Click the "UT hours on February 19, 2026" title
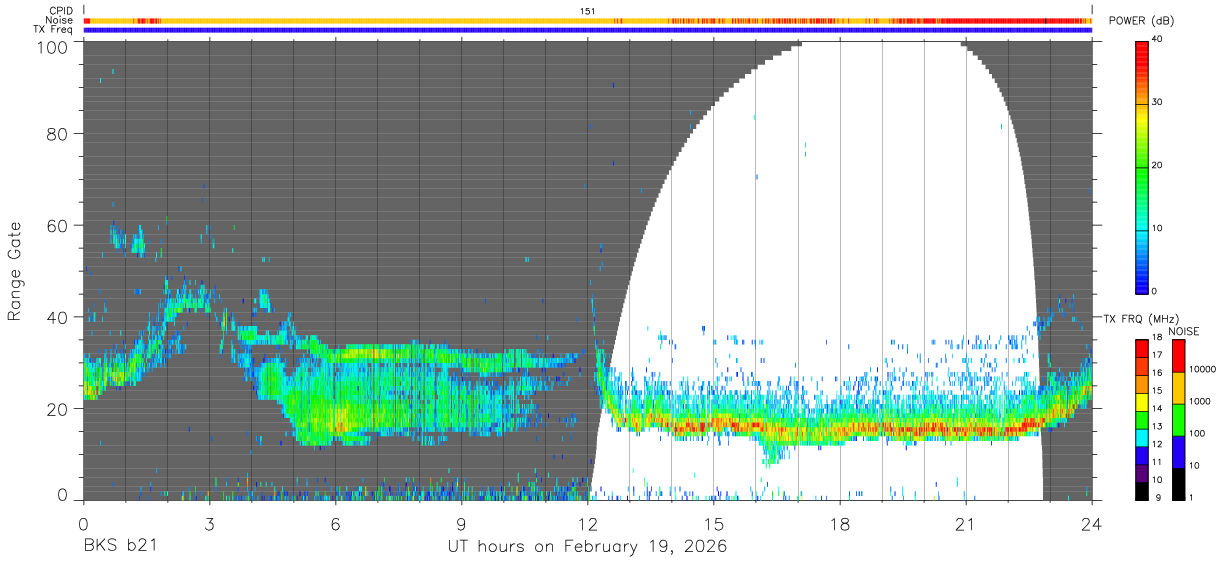Viewport: 1228px width, 567px height. pos(587,548)
